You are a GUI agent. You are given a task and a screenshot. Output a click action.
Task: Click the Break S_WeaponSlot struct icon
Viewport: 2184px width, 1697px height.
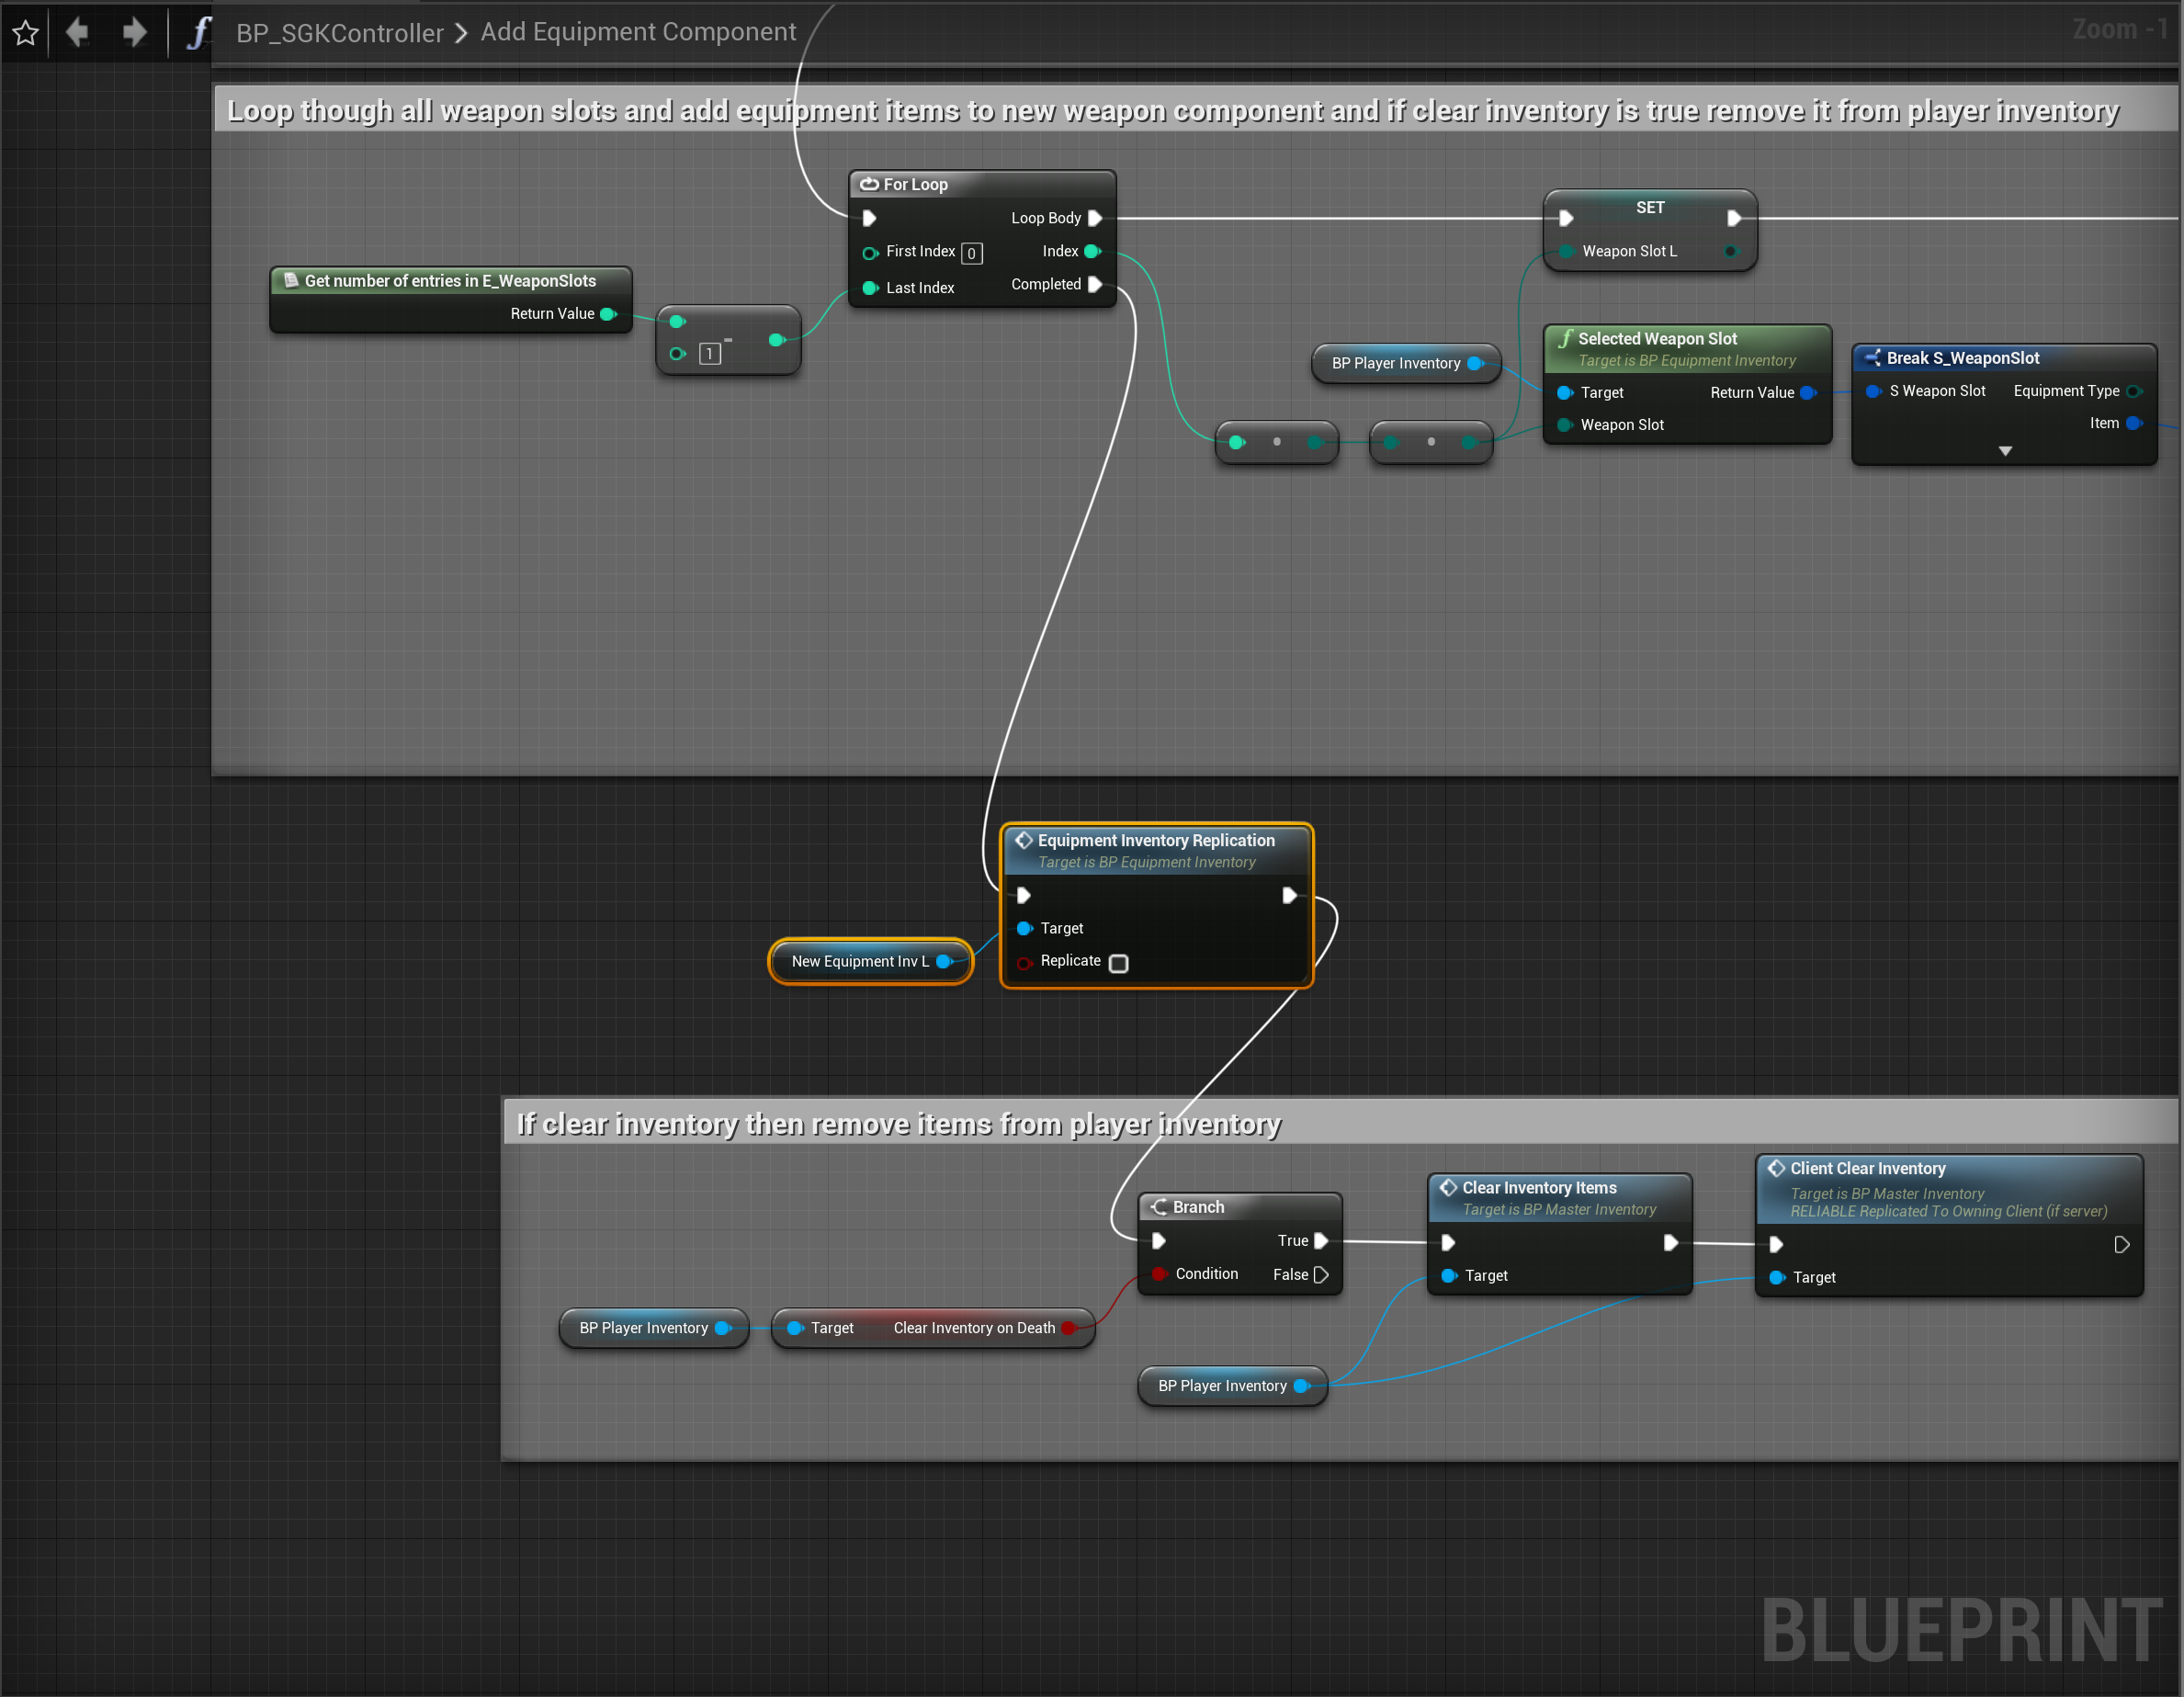(1872, 358)
